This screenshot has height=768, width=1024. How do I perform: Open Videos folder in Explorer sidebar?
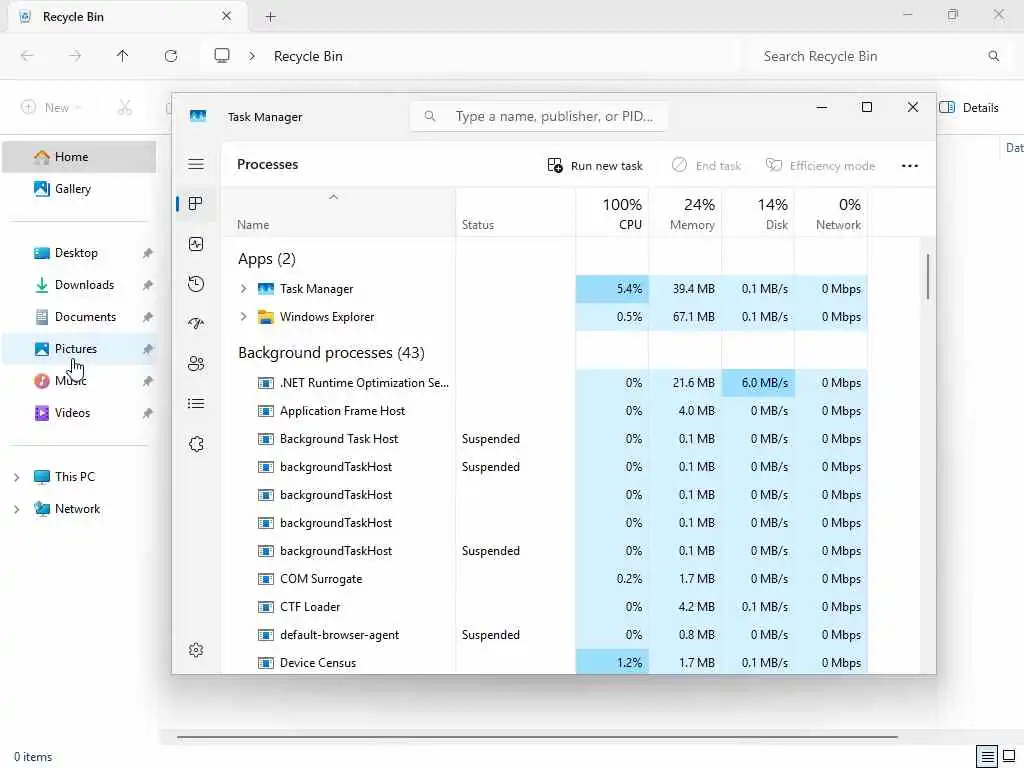[79, 413]
